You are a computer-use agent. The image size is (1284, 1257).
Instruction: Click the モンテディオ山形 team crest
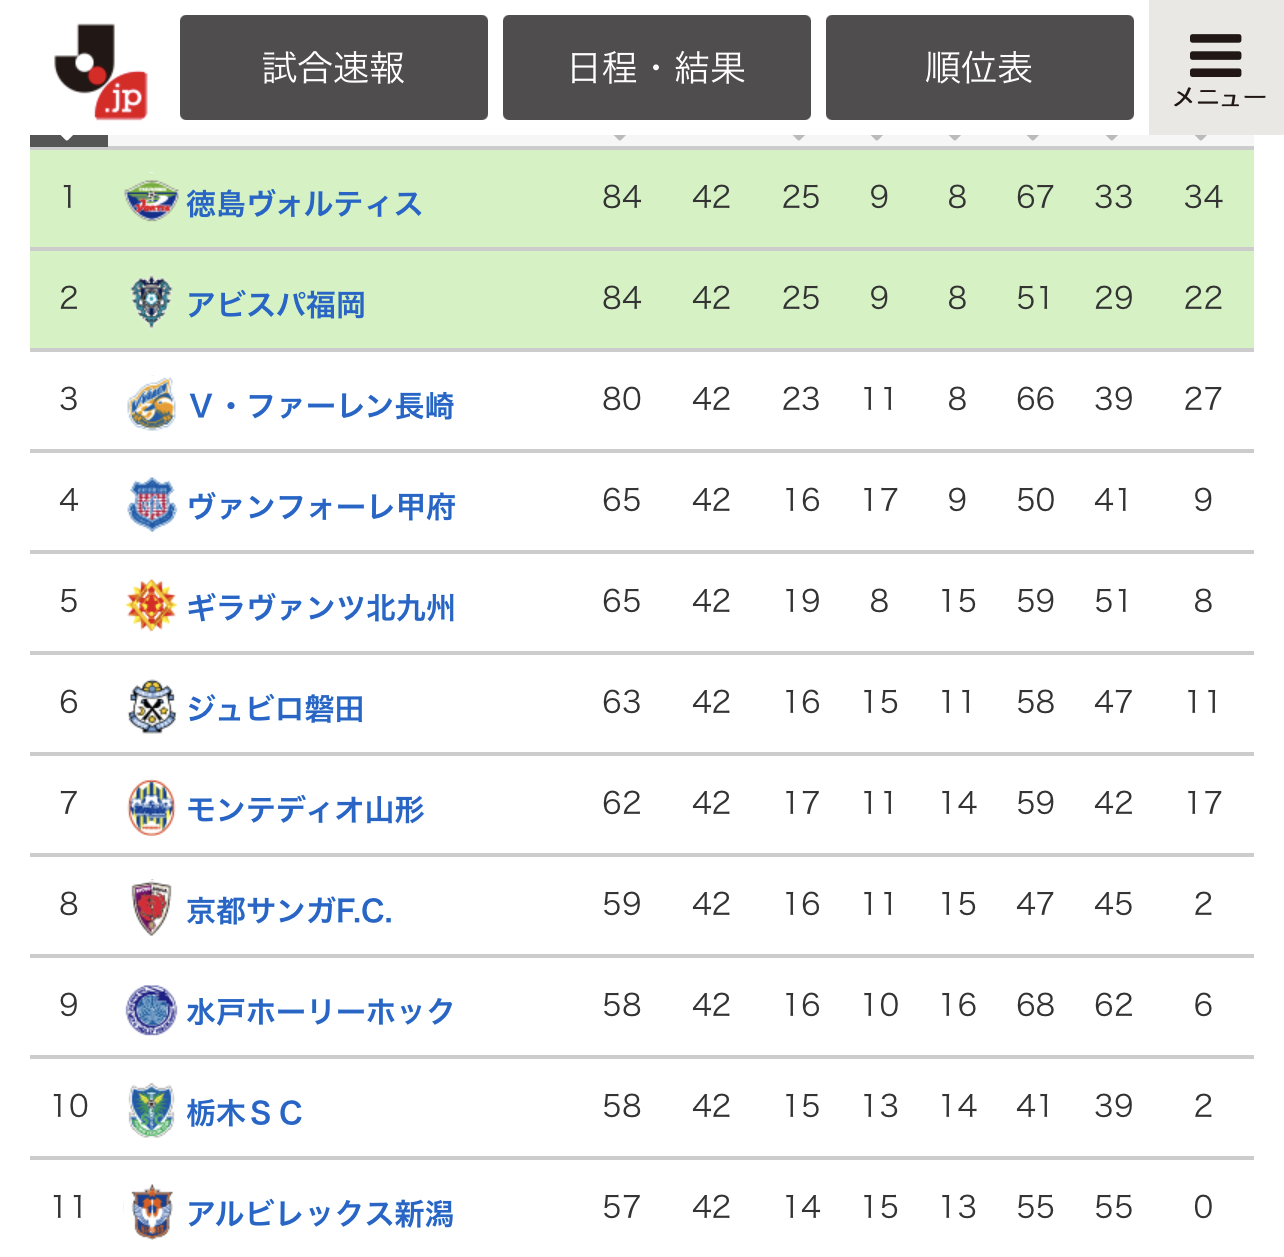click(x=151, y=807)
